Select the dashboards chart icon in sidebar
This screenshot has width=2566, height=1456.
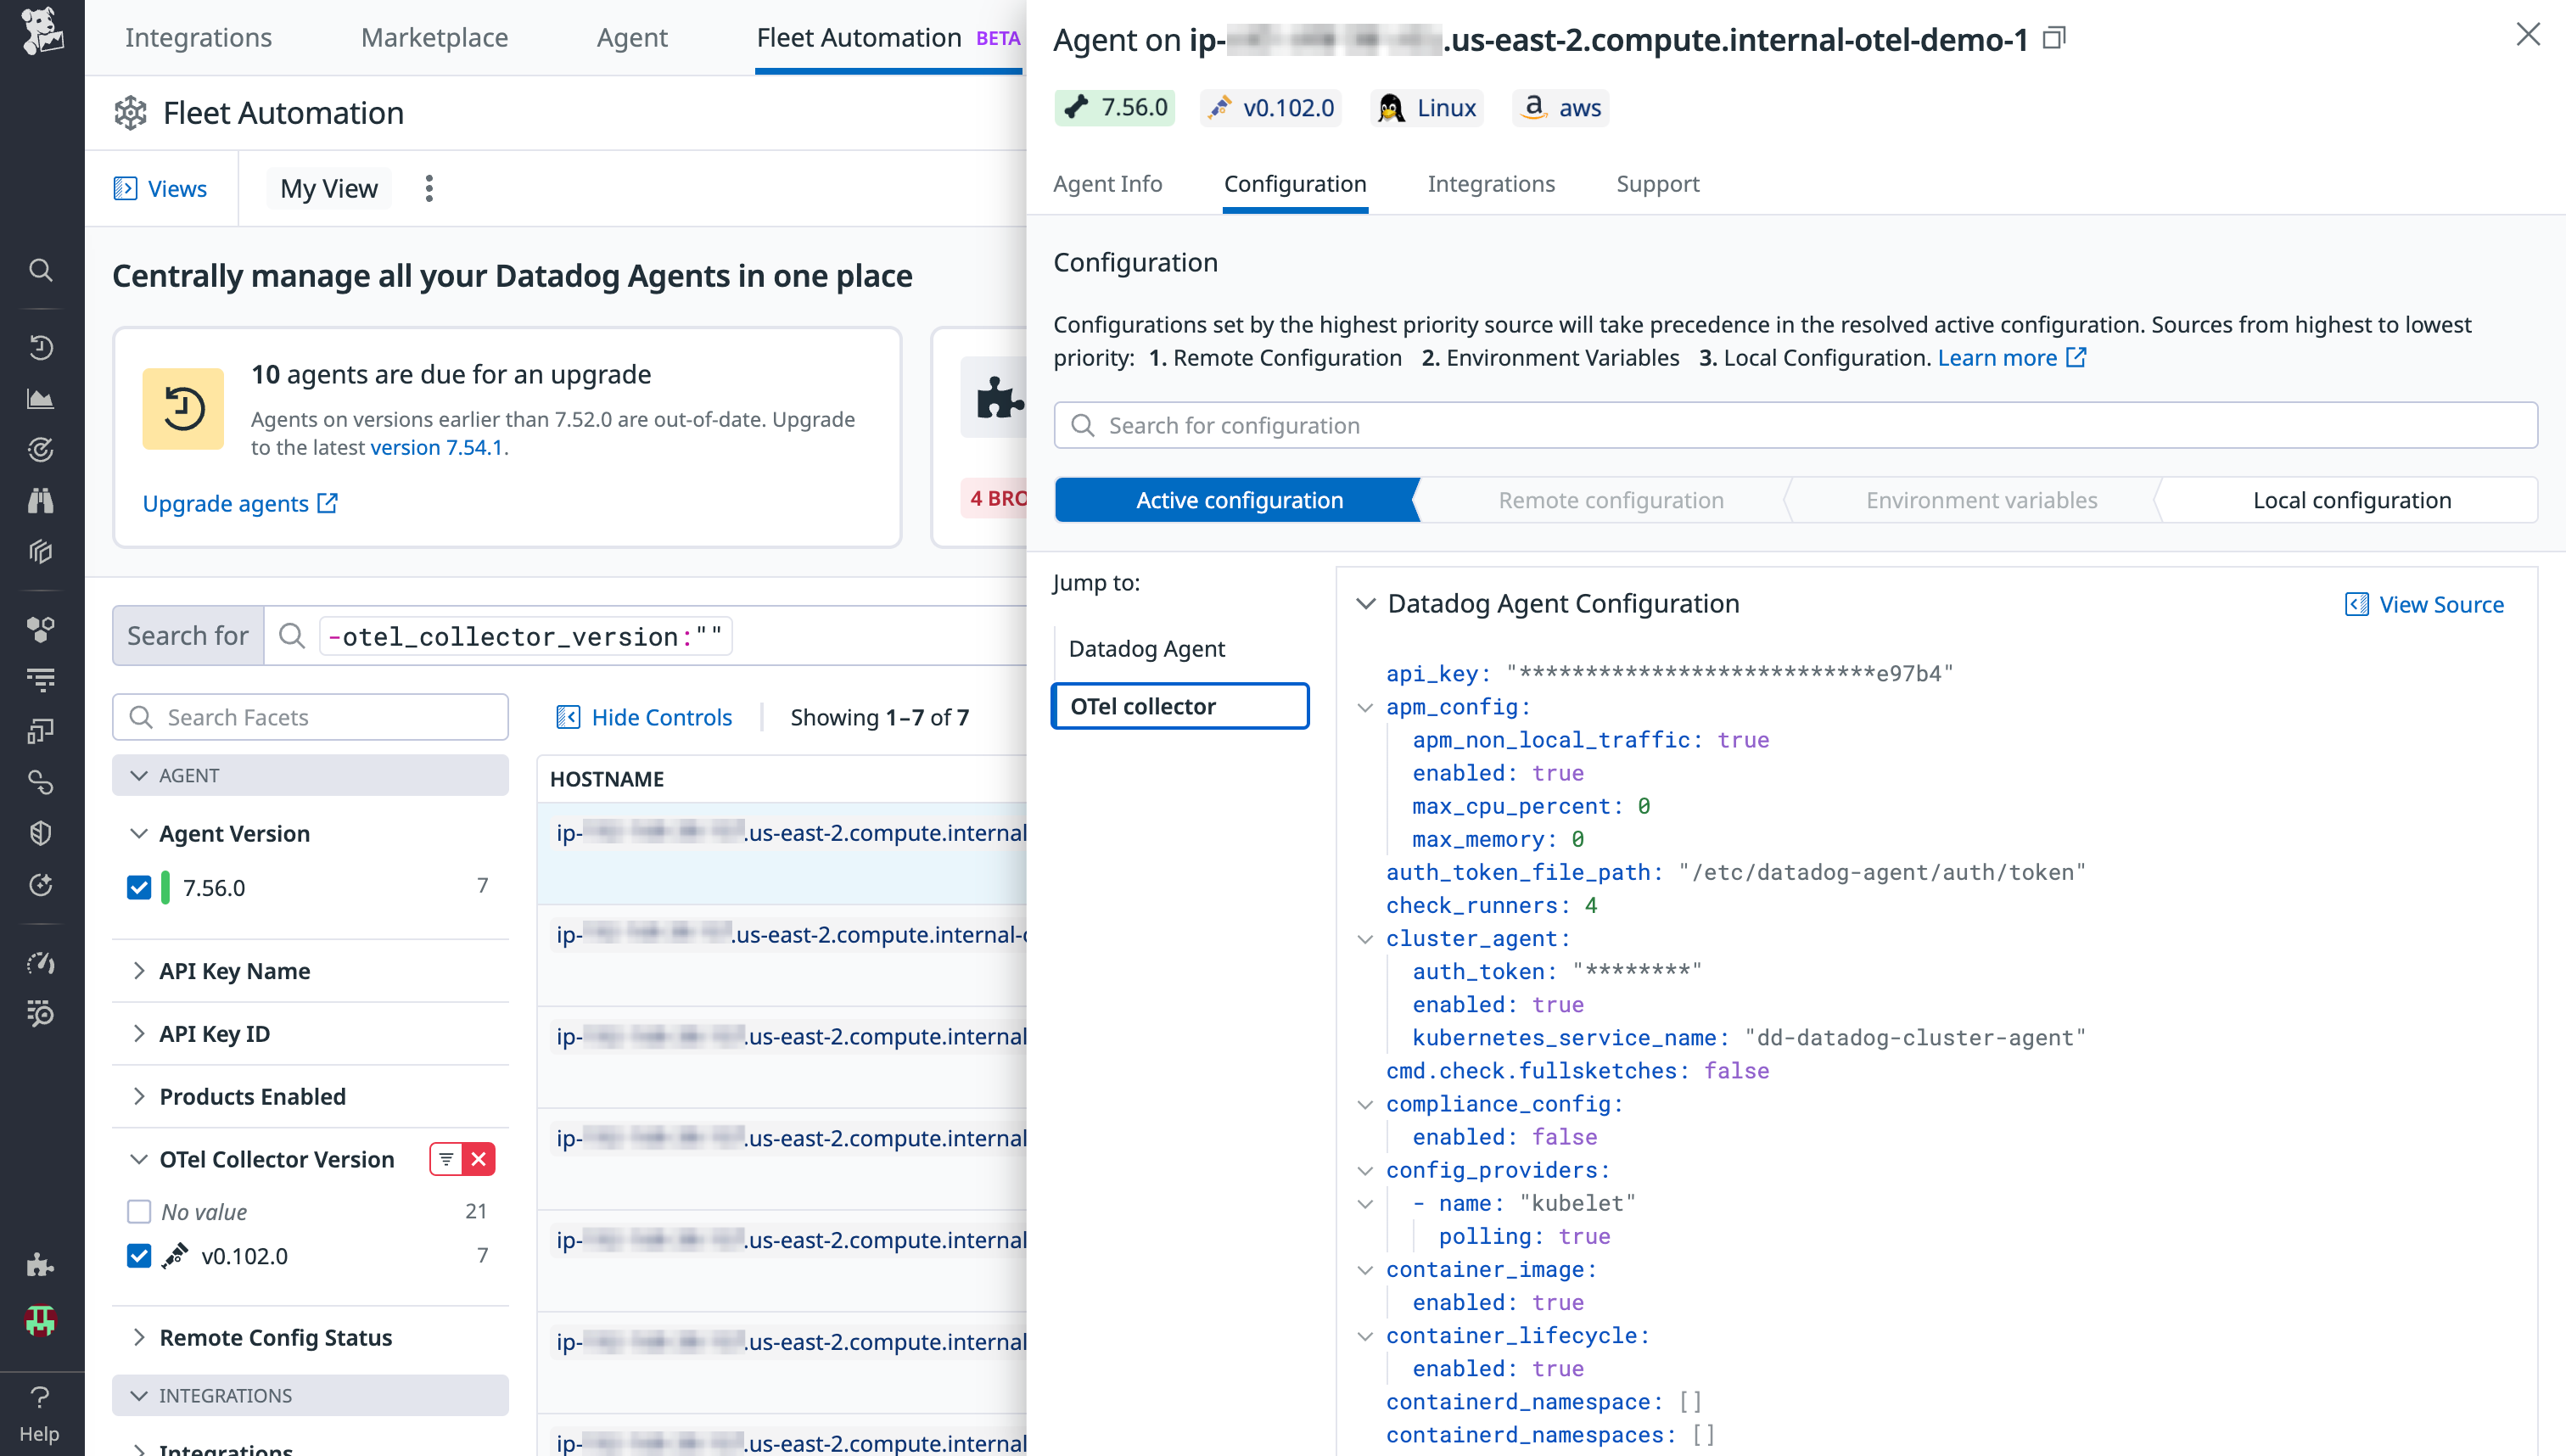pyautogui.click(x=40, y=397)
